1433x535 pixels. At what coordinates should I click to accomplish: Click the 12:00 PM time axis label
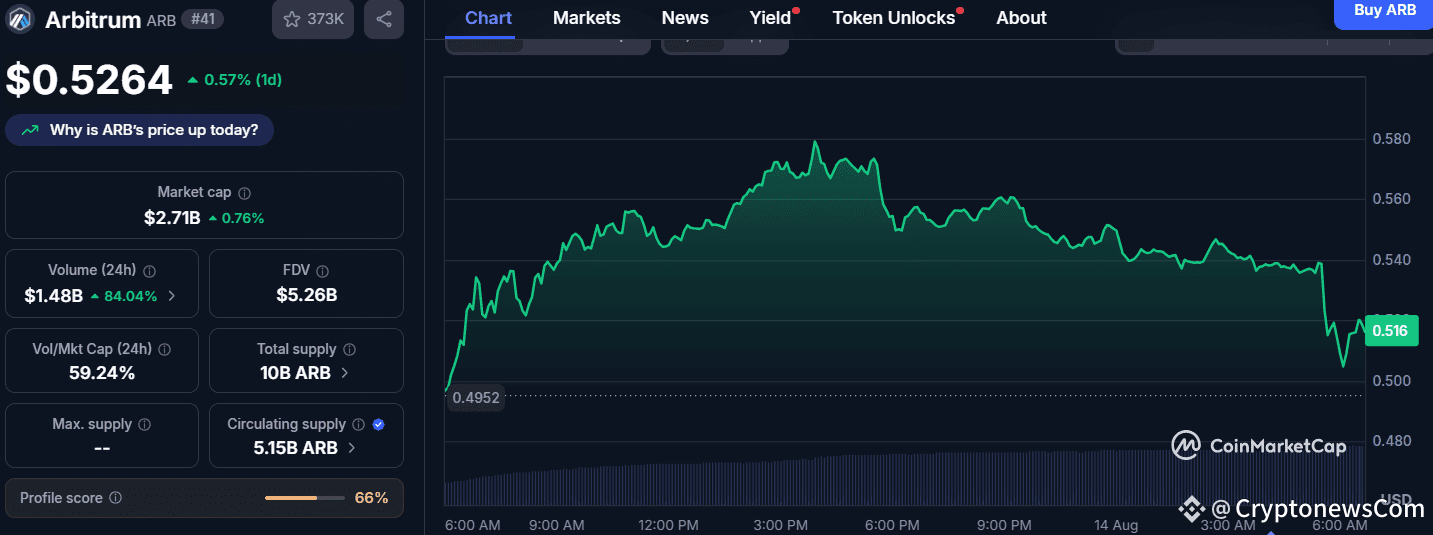point(668,525)
